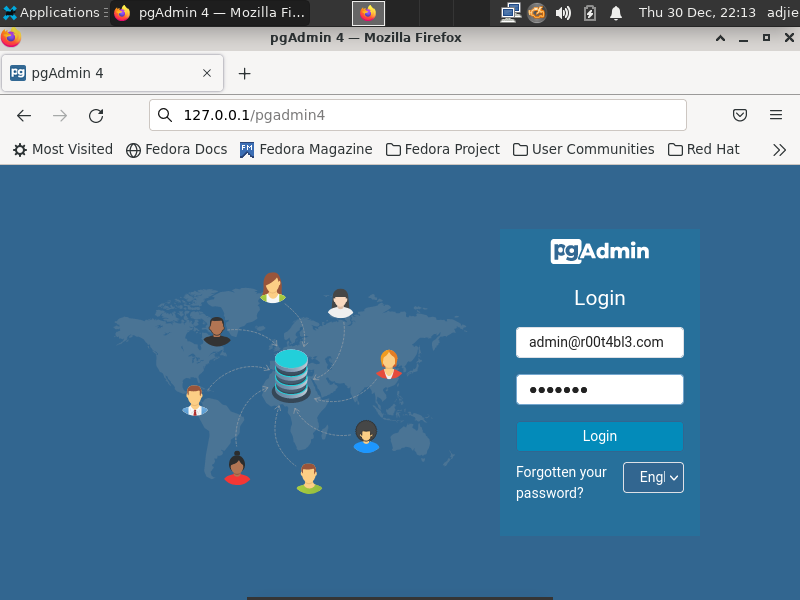Screen dimensions: 800x600
Task: Open the Fedora Docs bookmark
Action: (177, 149)
